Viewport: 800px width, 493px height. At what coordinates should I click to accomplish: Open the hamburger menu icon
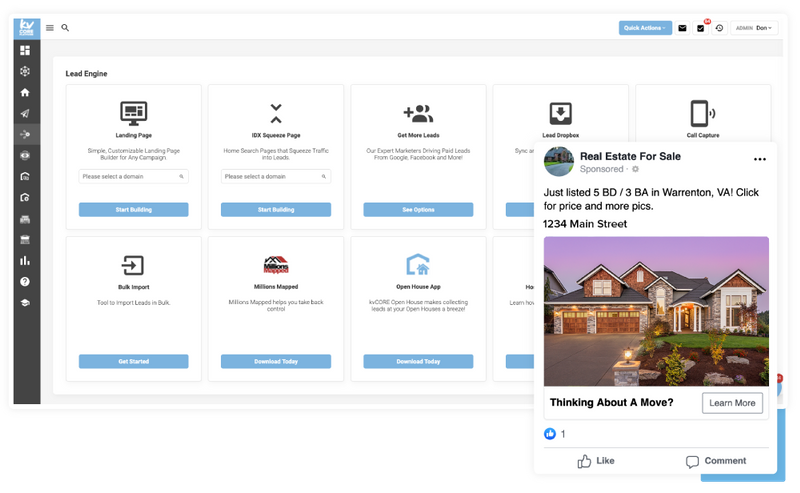pos(49,28)
